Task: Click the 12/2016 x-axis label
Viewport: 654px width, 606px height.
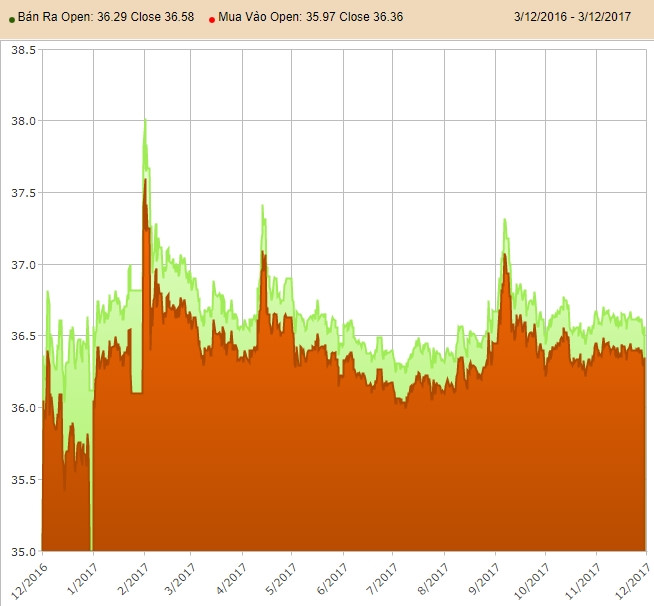Action: pos(27,578)
